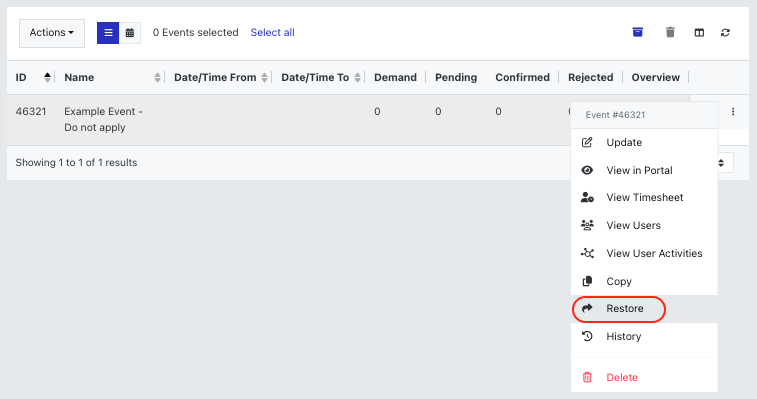Screen dimensions: 757x399
Task: Click the refresh arrows icon
Action: (x=725, y=33)
